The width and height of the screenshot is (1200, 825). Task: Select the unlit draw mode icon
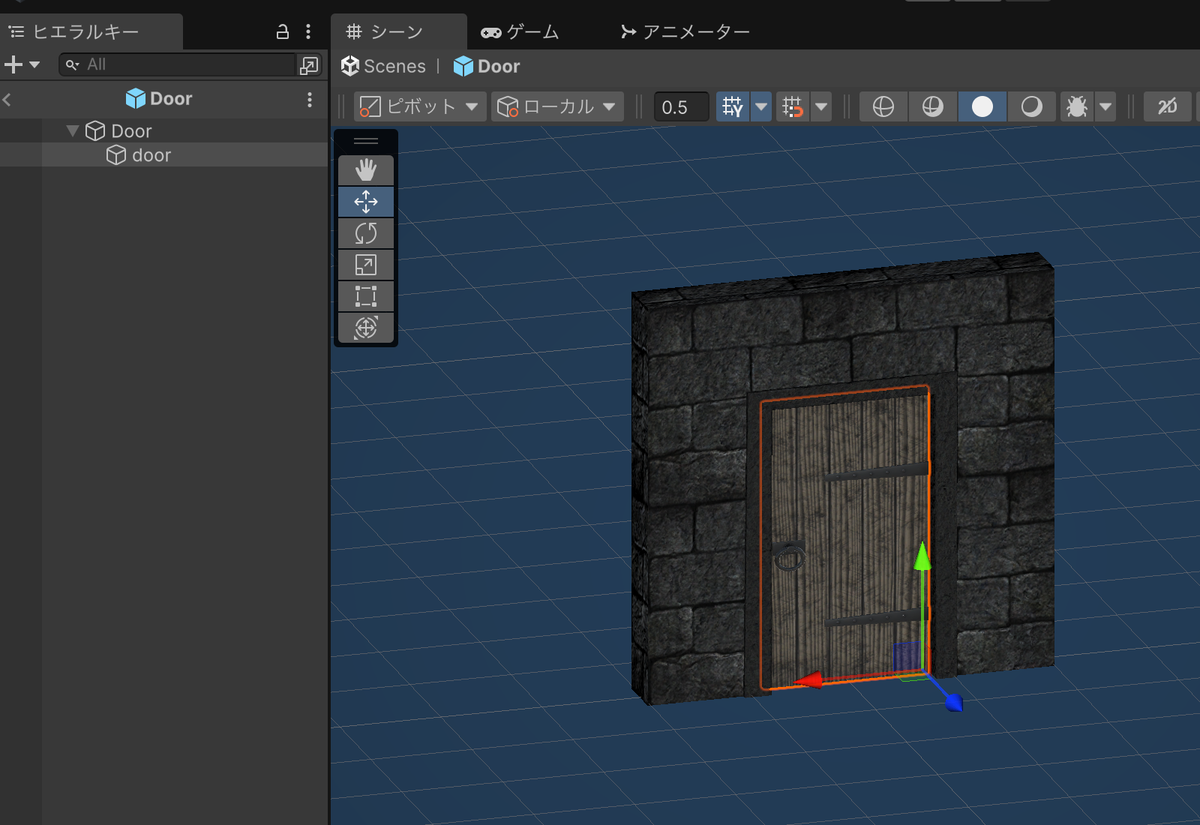[x=1032, y=106]
